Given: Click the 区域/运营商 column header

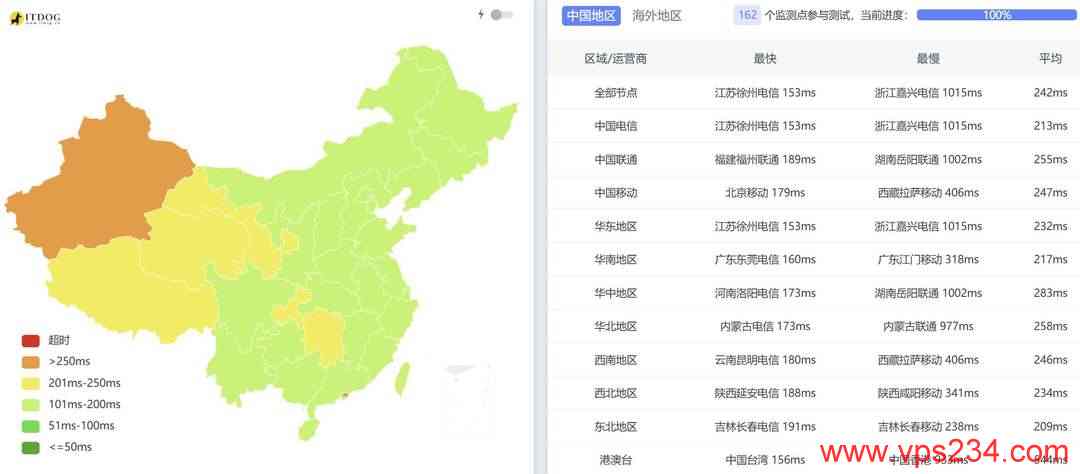Looking at the screenshot, I should click(x=616, y=59).
